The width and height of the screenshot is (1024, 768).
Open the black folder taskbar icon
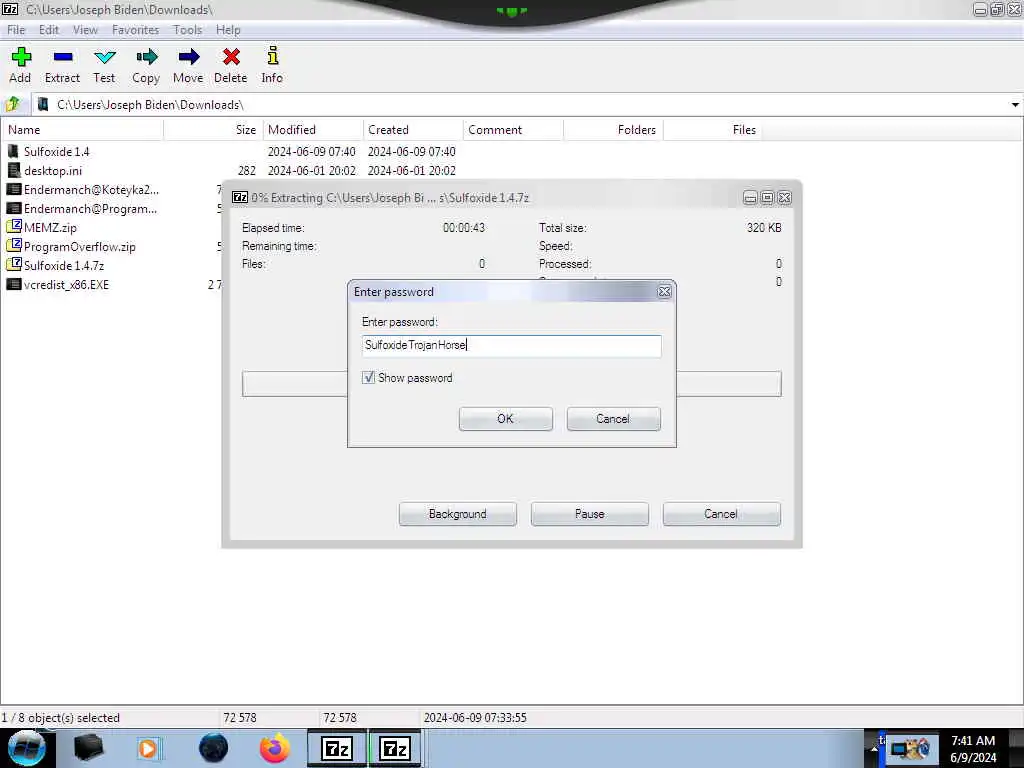tap(89, 748)
